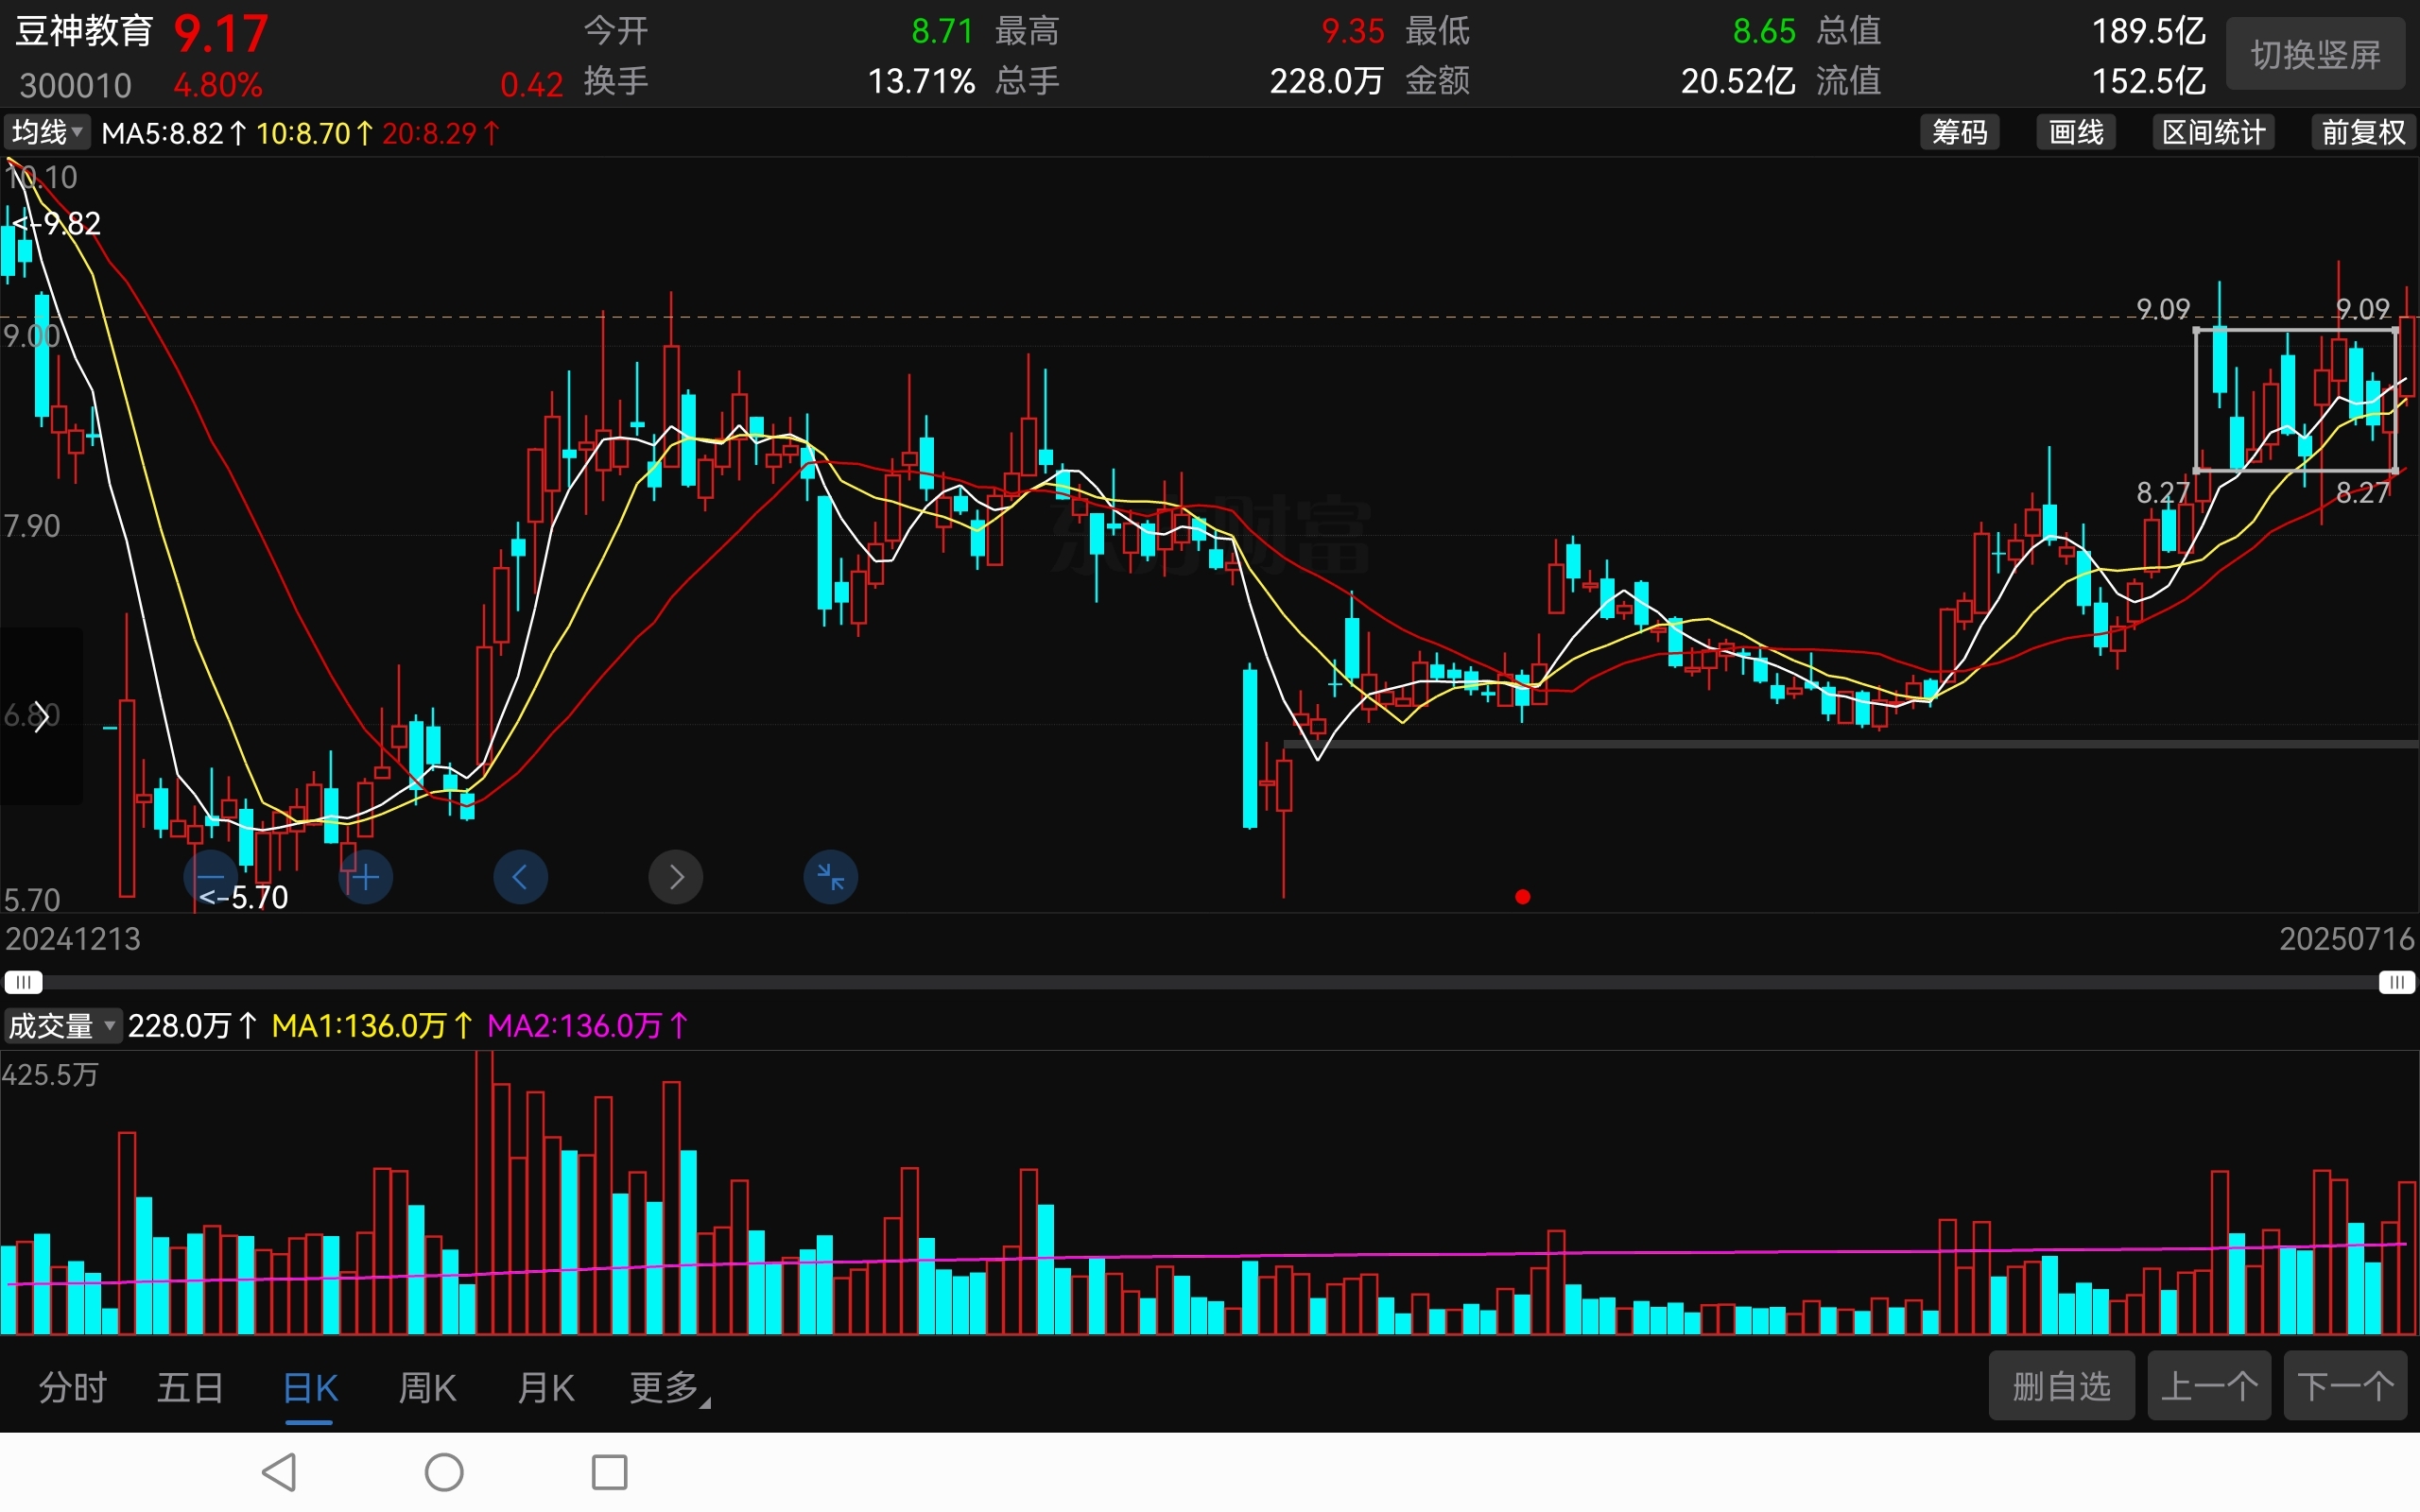This screenshot has height=1512, width=2420.
Task: Tap the start date 20241213
Action: click(x=73, y=939)
